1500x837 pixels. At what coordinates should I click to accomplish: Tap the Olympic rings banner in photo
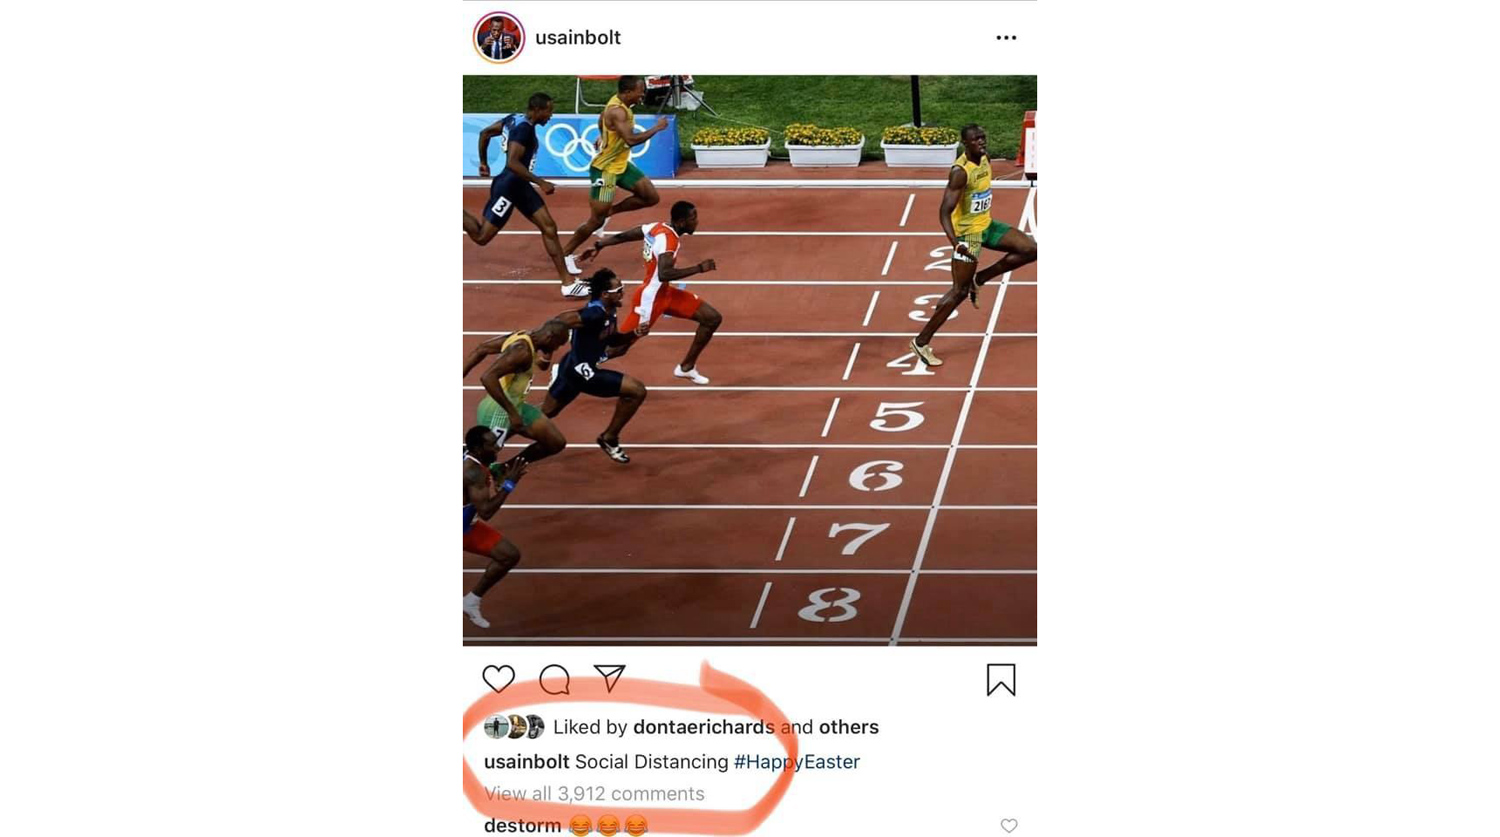pyautogui.click(x=570, y=146)
